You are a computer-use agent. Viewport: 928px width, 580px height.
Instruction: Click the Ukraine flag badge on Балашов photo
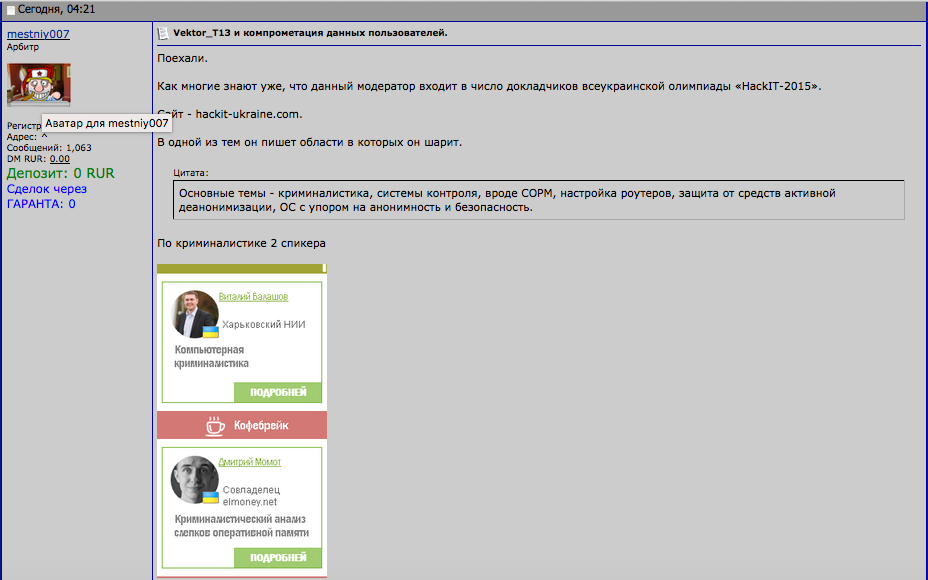point(211,331)
